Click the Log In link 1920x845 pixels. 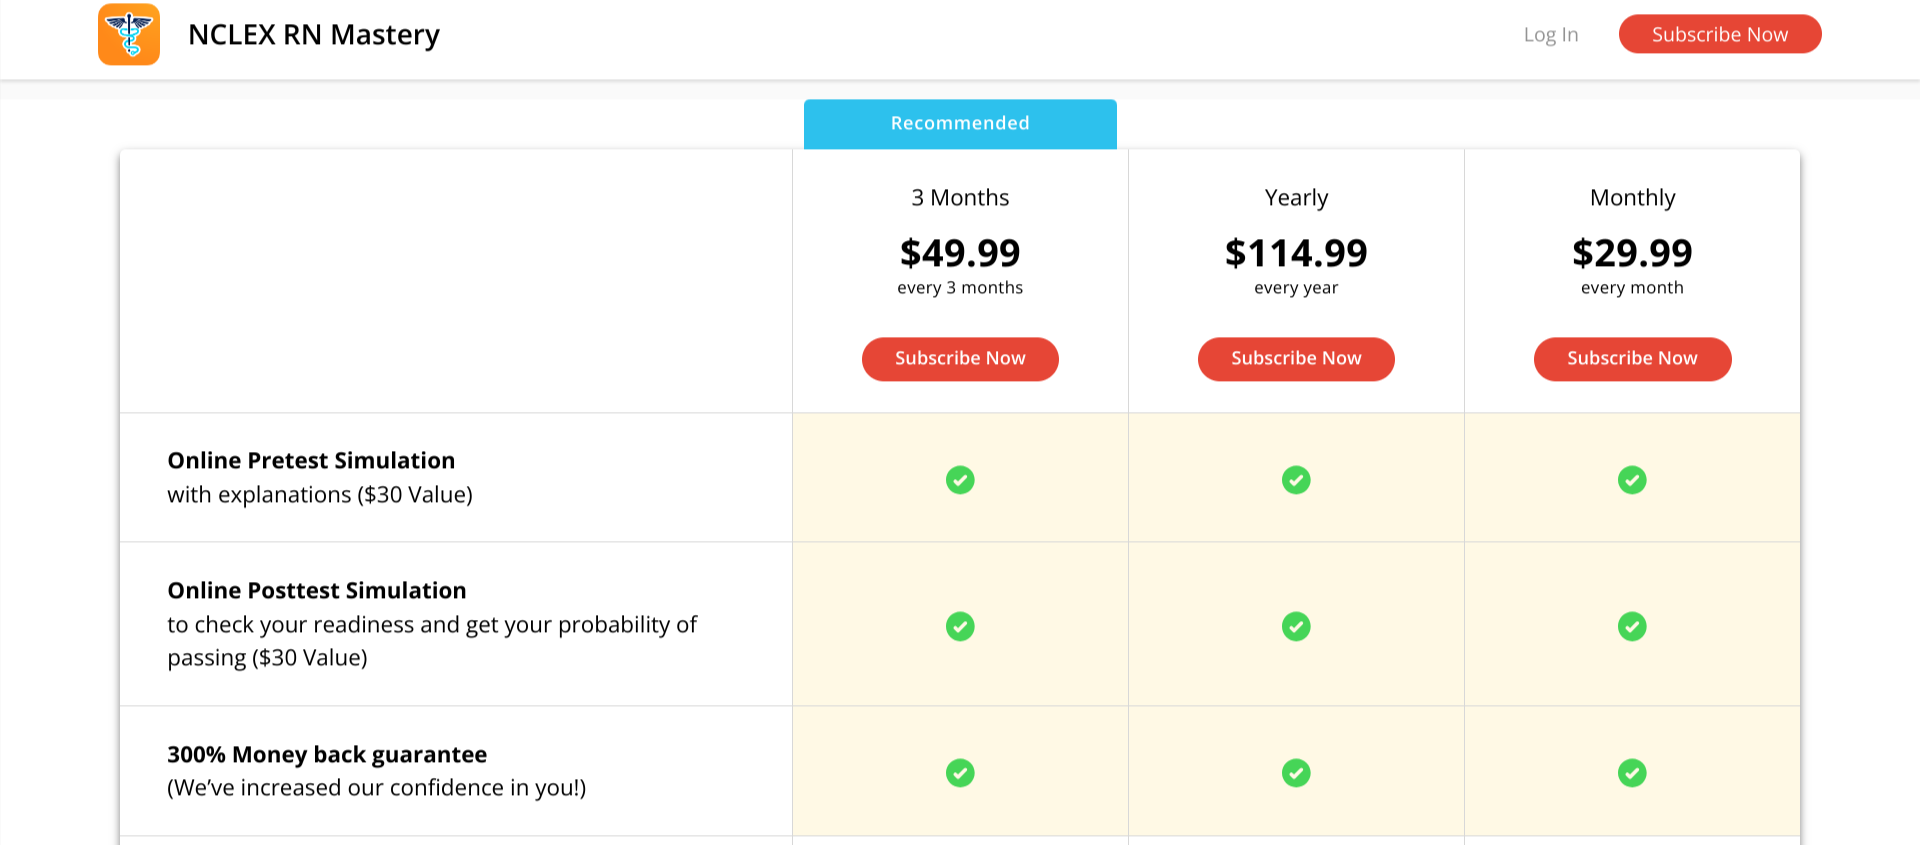click(x=1550, y=35)
